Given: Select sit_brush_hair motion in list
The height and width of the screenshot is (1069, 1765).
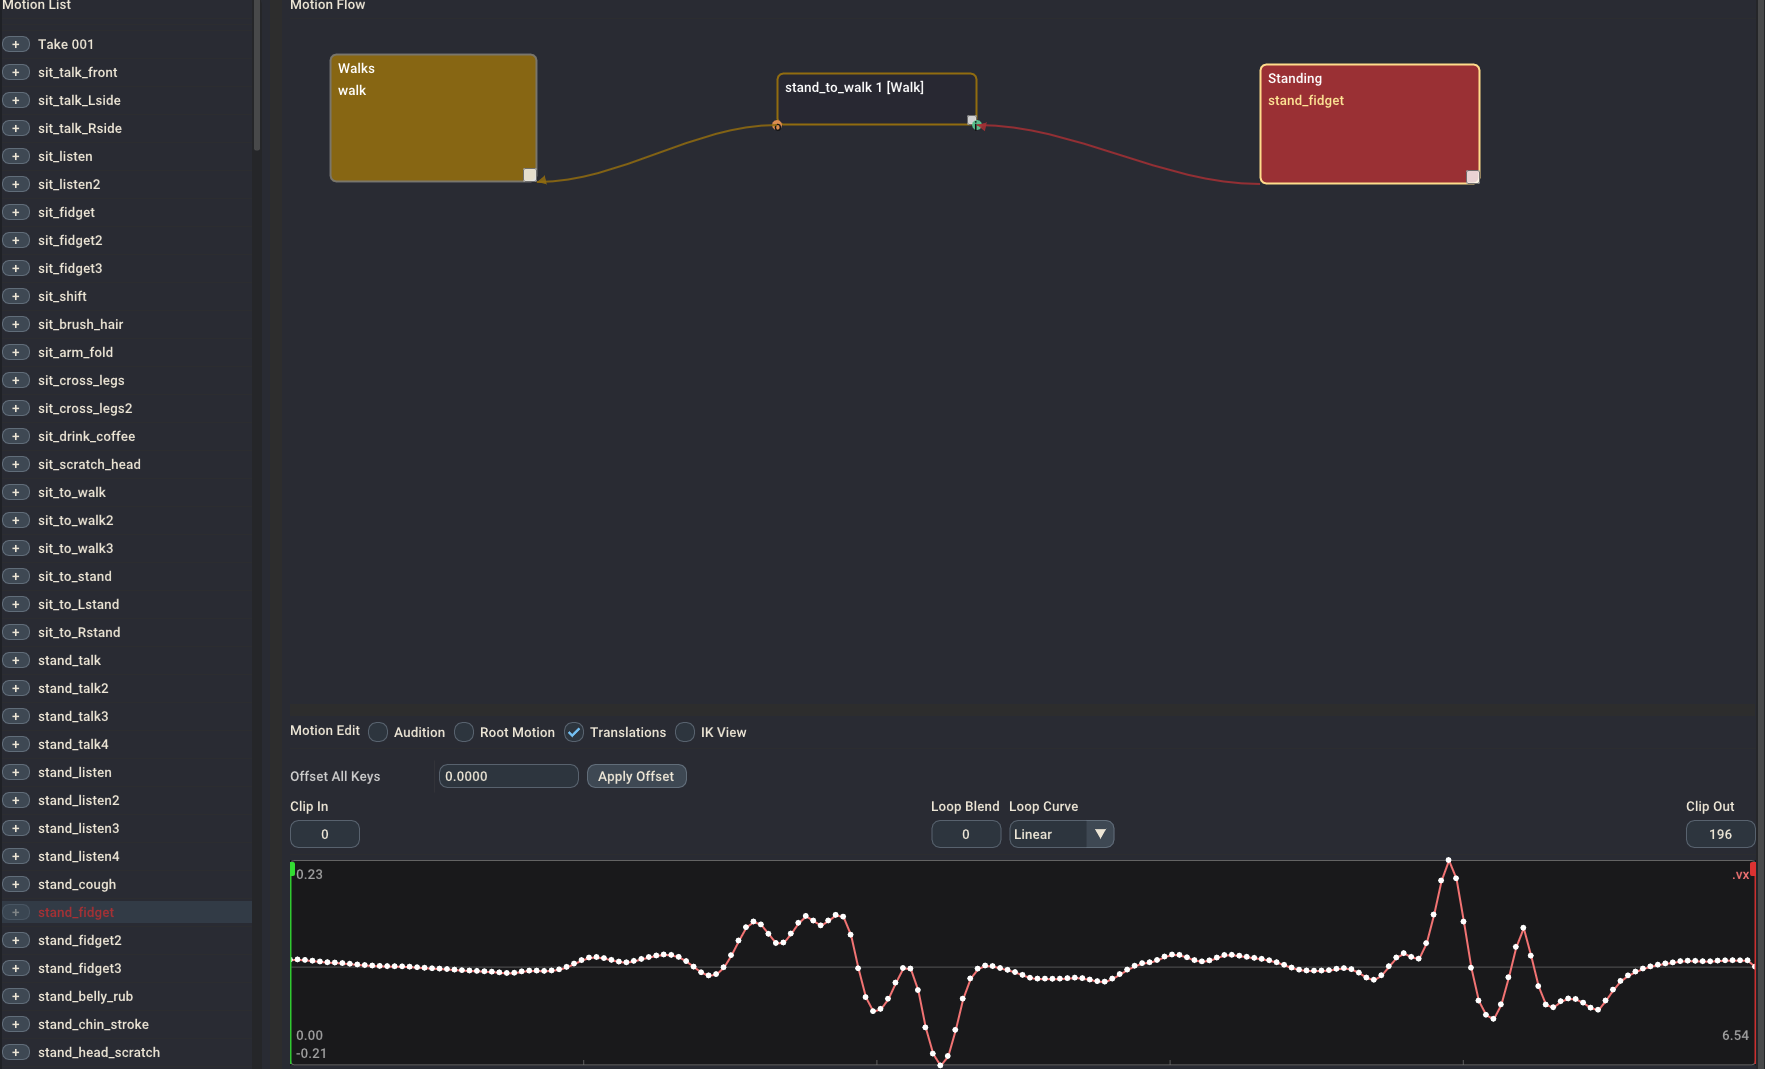Looking at the screenshot, I should pyautogui.click(x=81, y=324).
